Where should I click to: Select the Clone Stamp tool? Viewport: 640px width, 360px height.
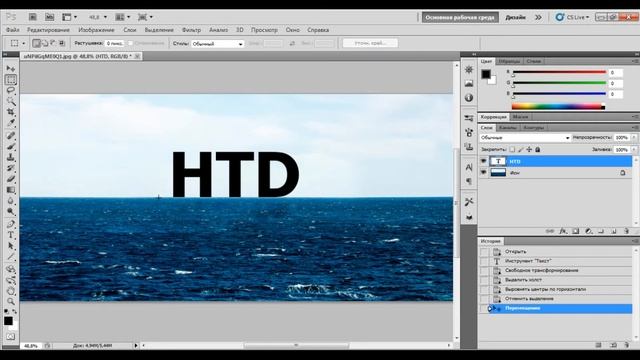pyautogui.click(x=11, y=158)
